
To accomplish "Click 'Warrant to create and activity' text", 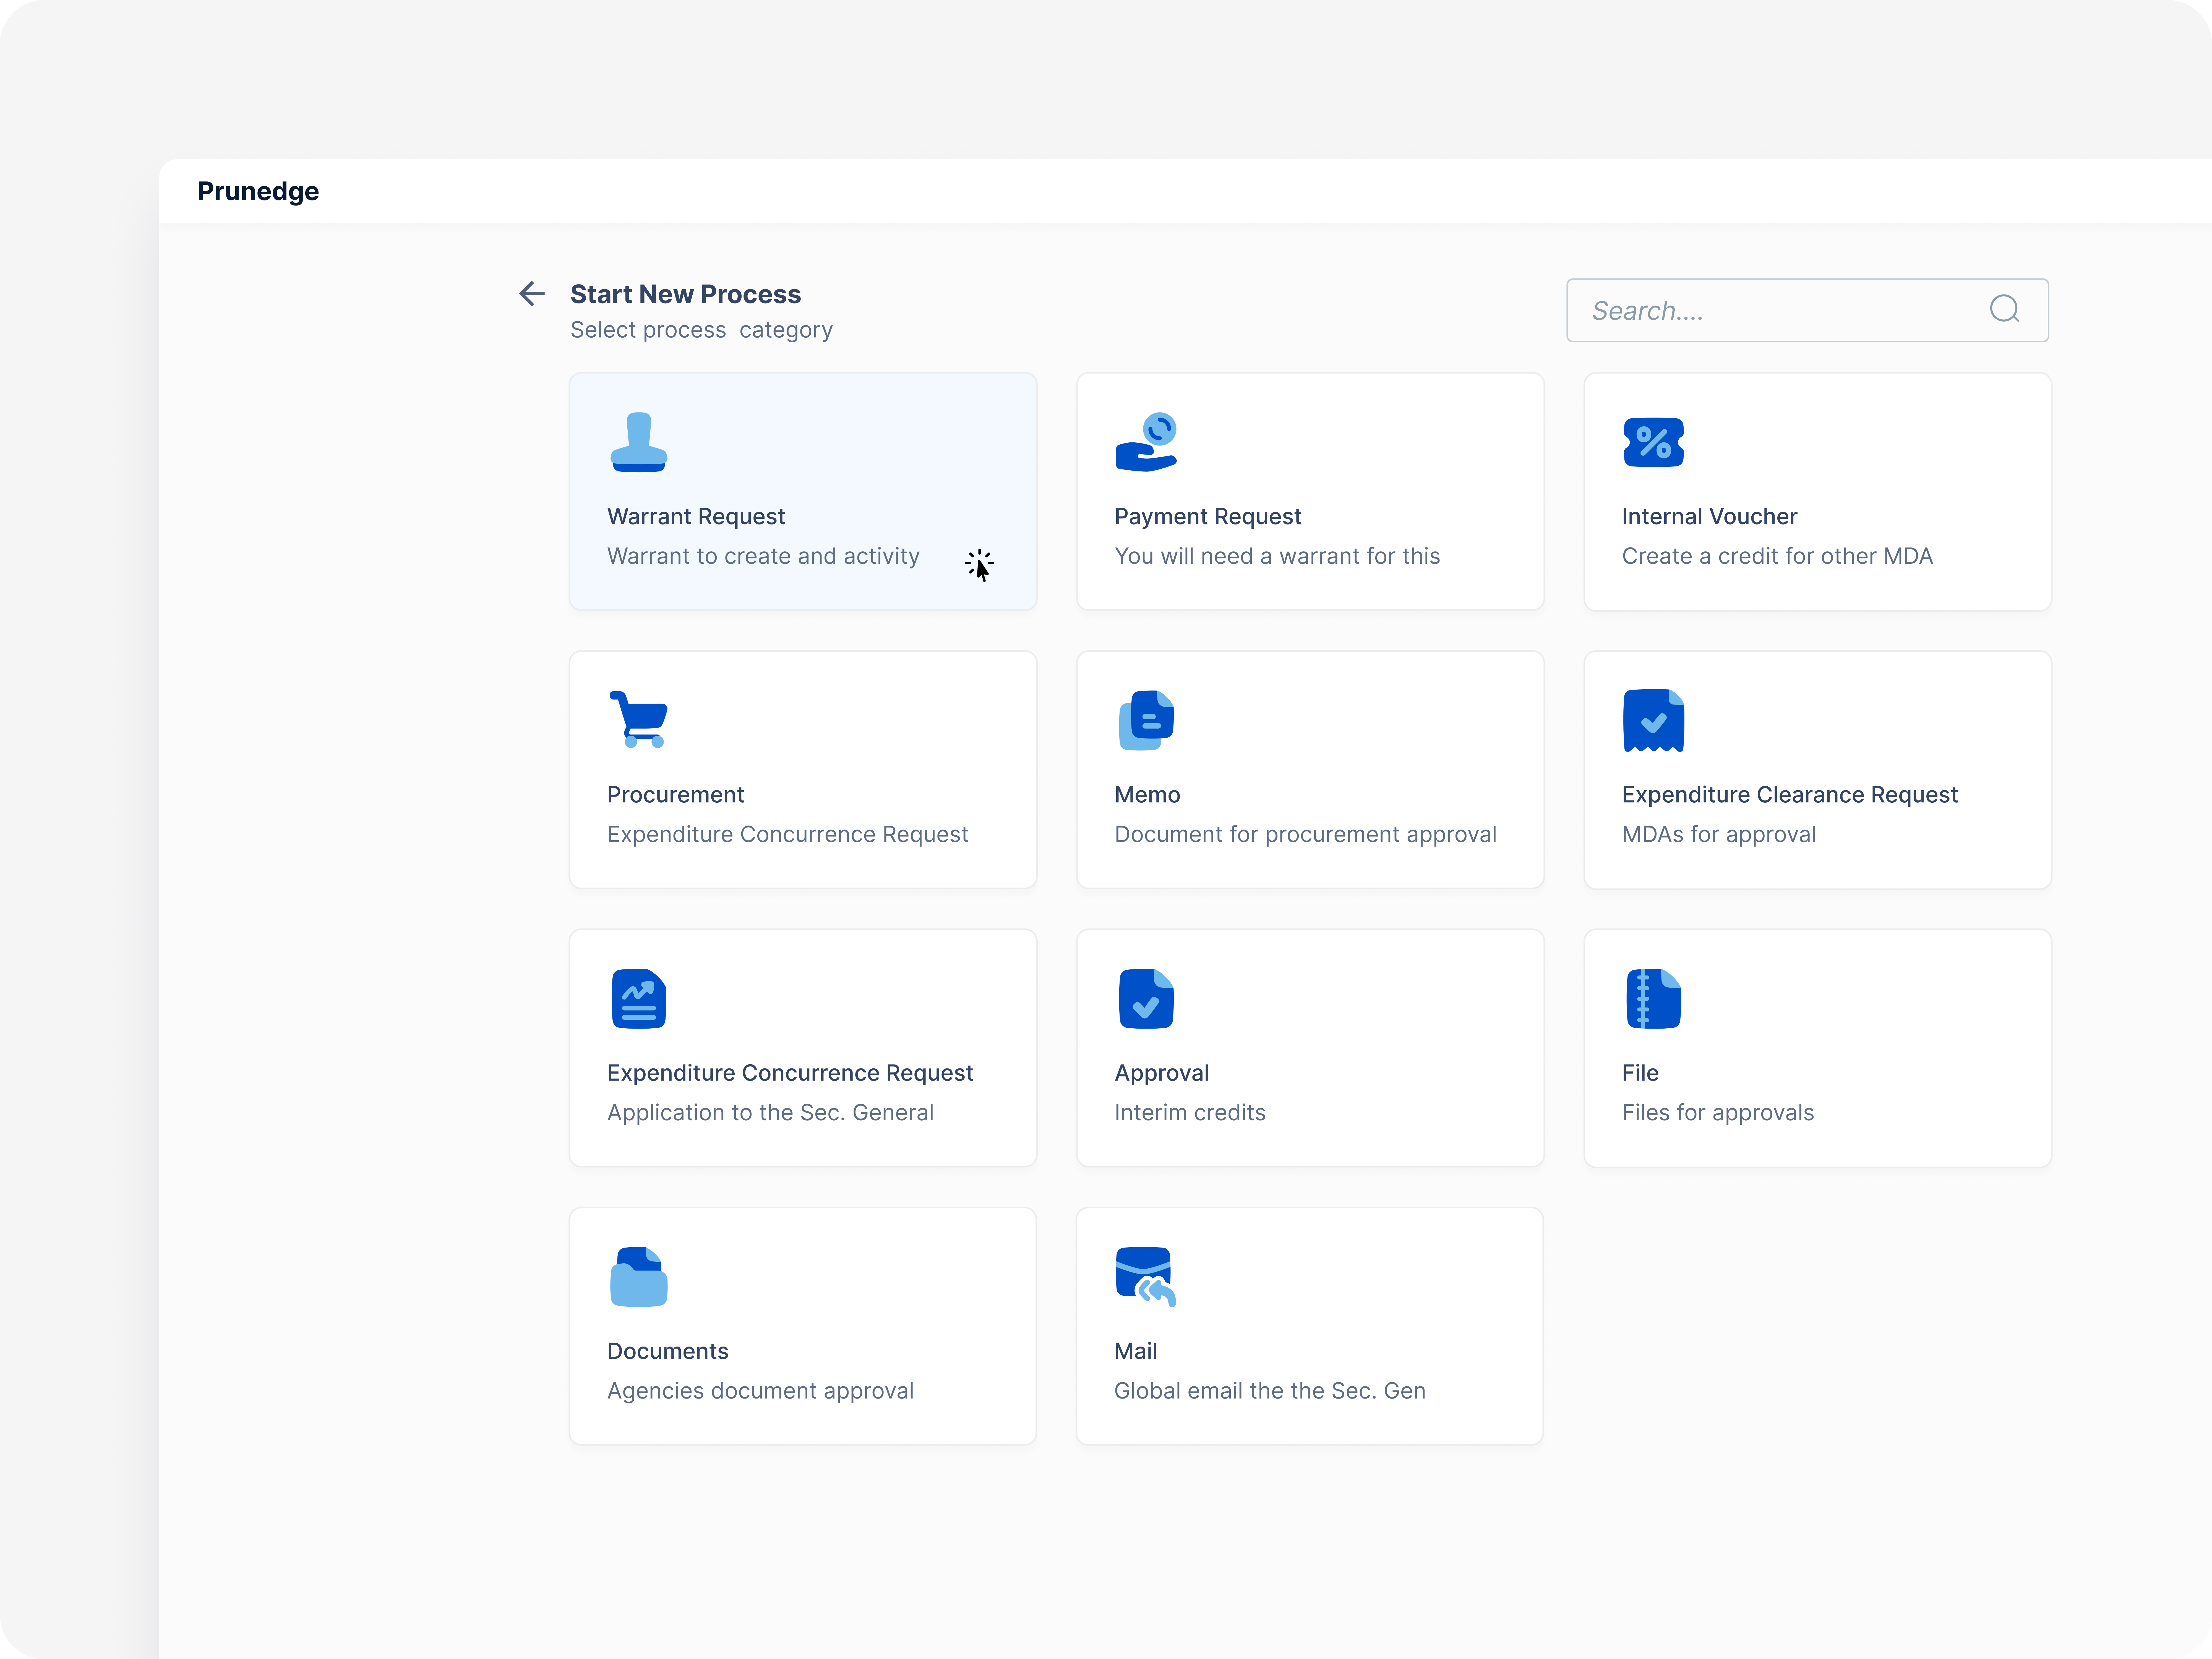I will [763, 556].
